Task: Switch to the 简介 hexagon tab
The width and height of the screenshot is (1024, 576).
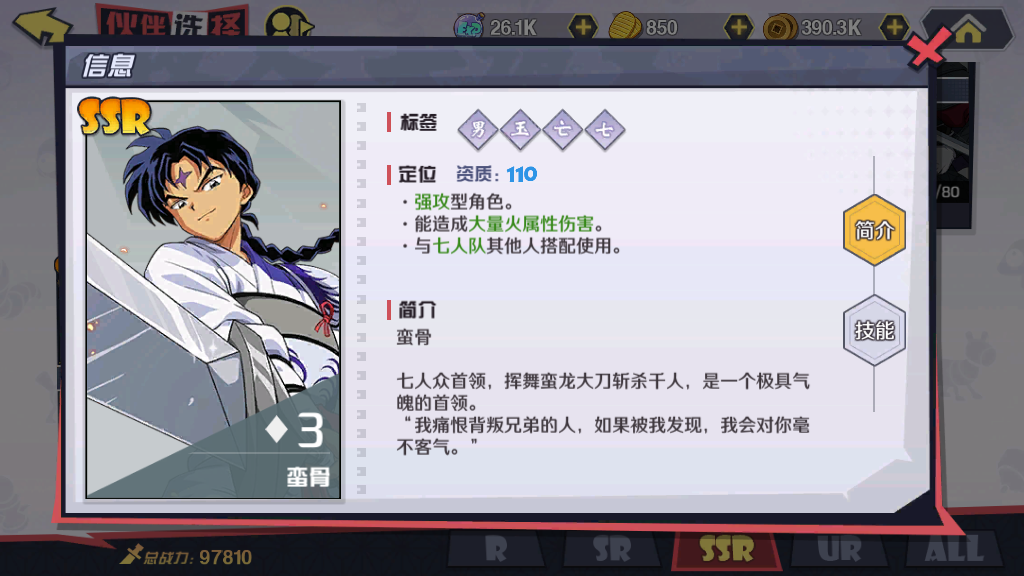Action: point(874,230)
